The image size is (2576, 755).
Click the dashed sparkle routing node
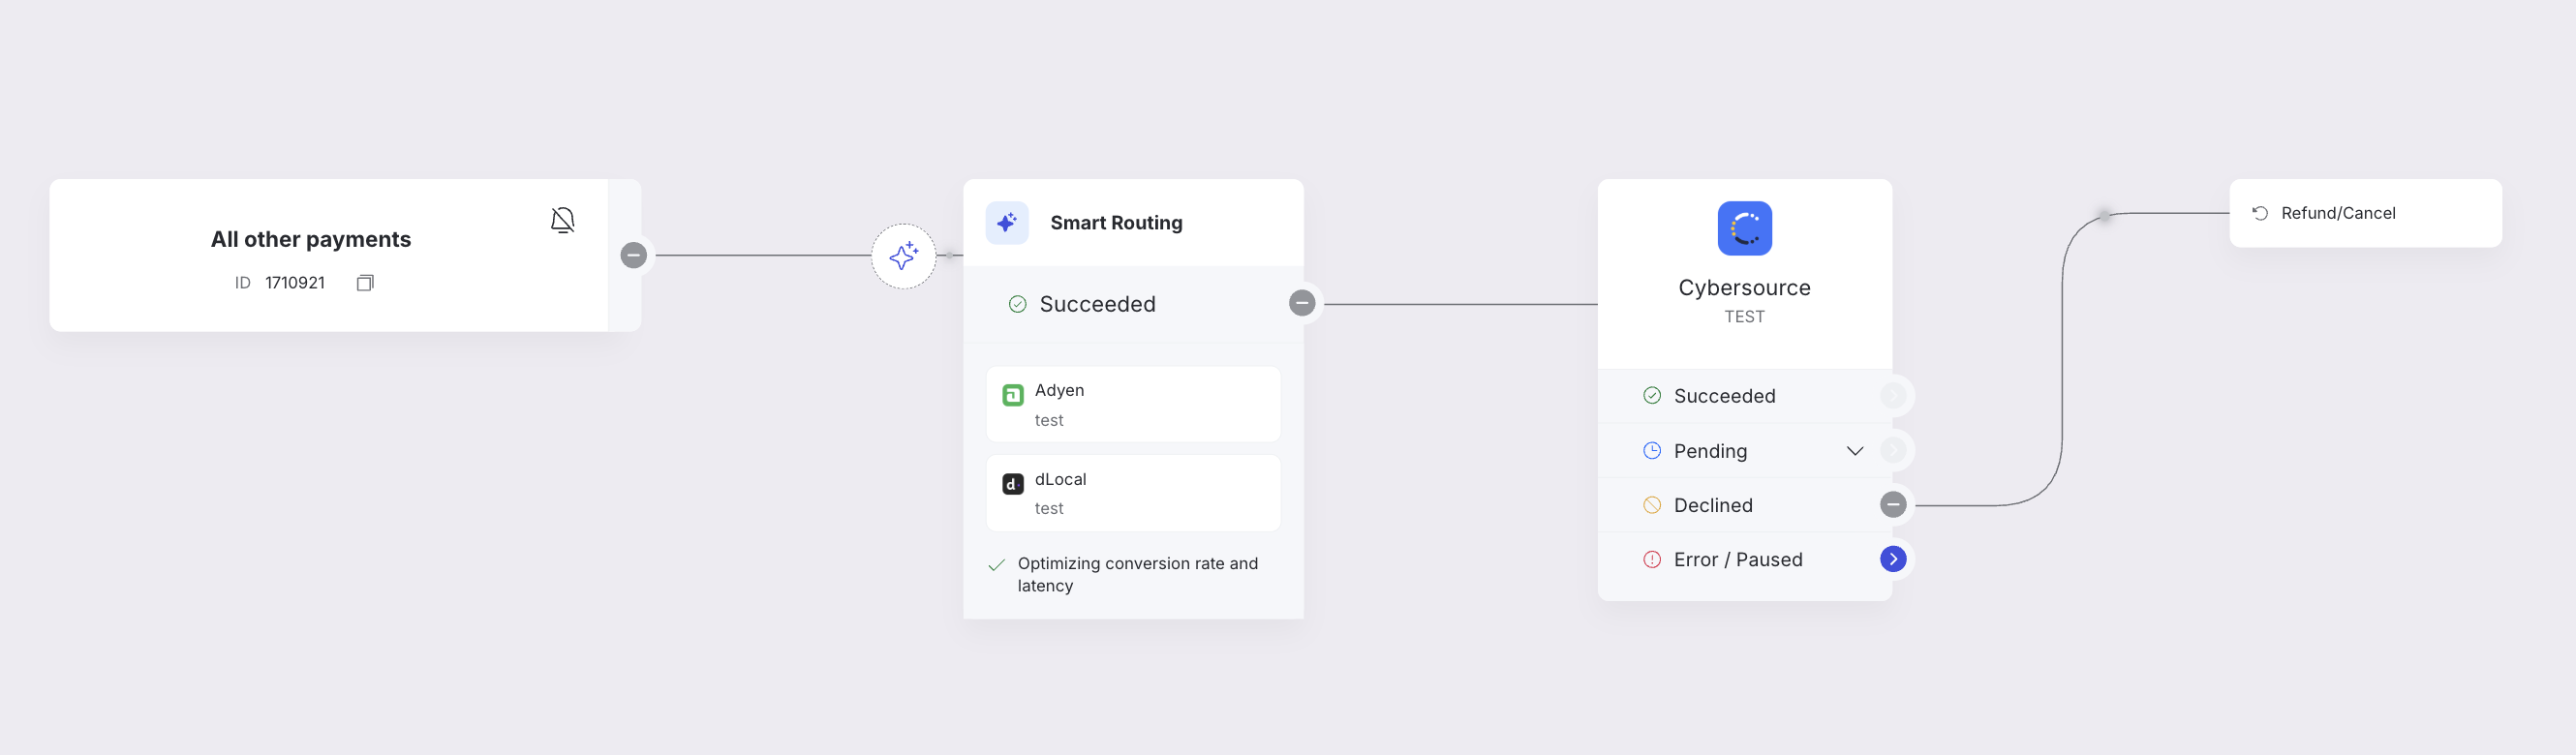click(x=903, y=256)
